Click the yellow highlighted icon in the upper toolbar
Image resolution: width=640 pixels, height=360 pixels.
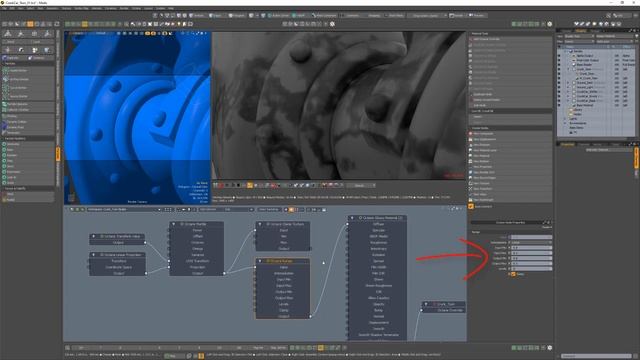(84, 24)
